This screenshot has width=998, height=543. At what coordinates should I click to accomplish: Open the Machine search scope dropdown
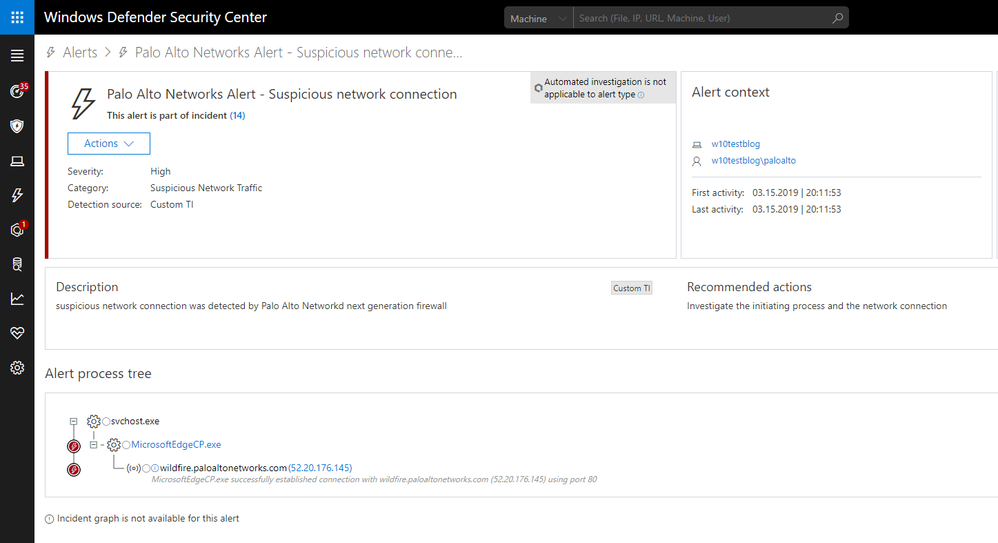coord(538,18)
